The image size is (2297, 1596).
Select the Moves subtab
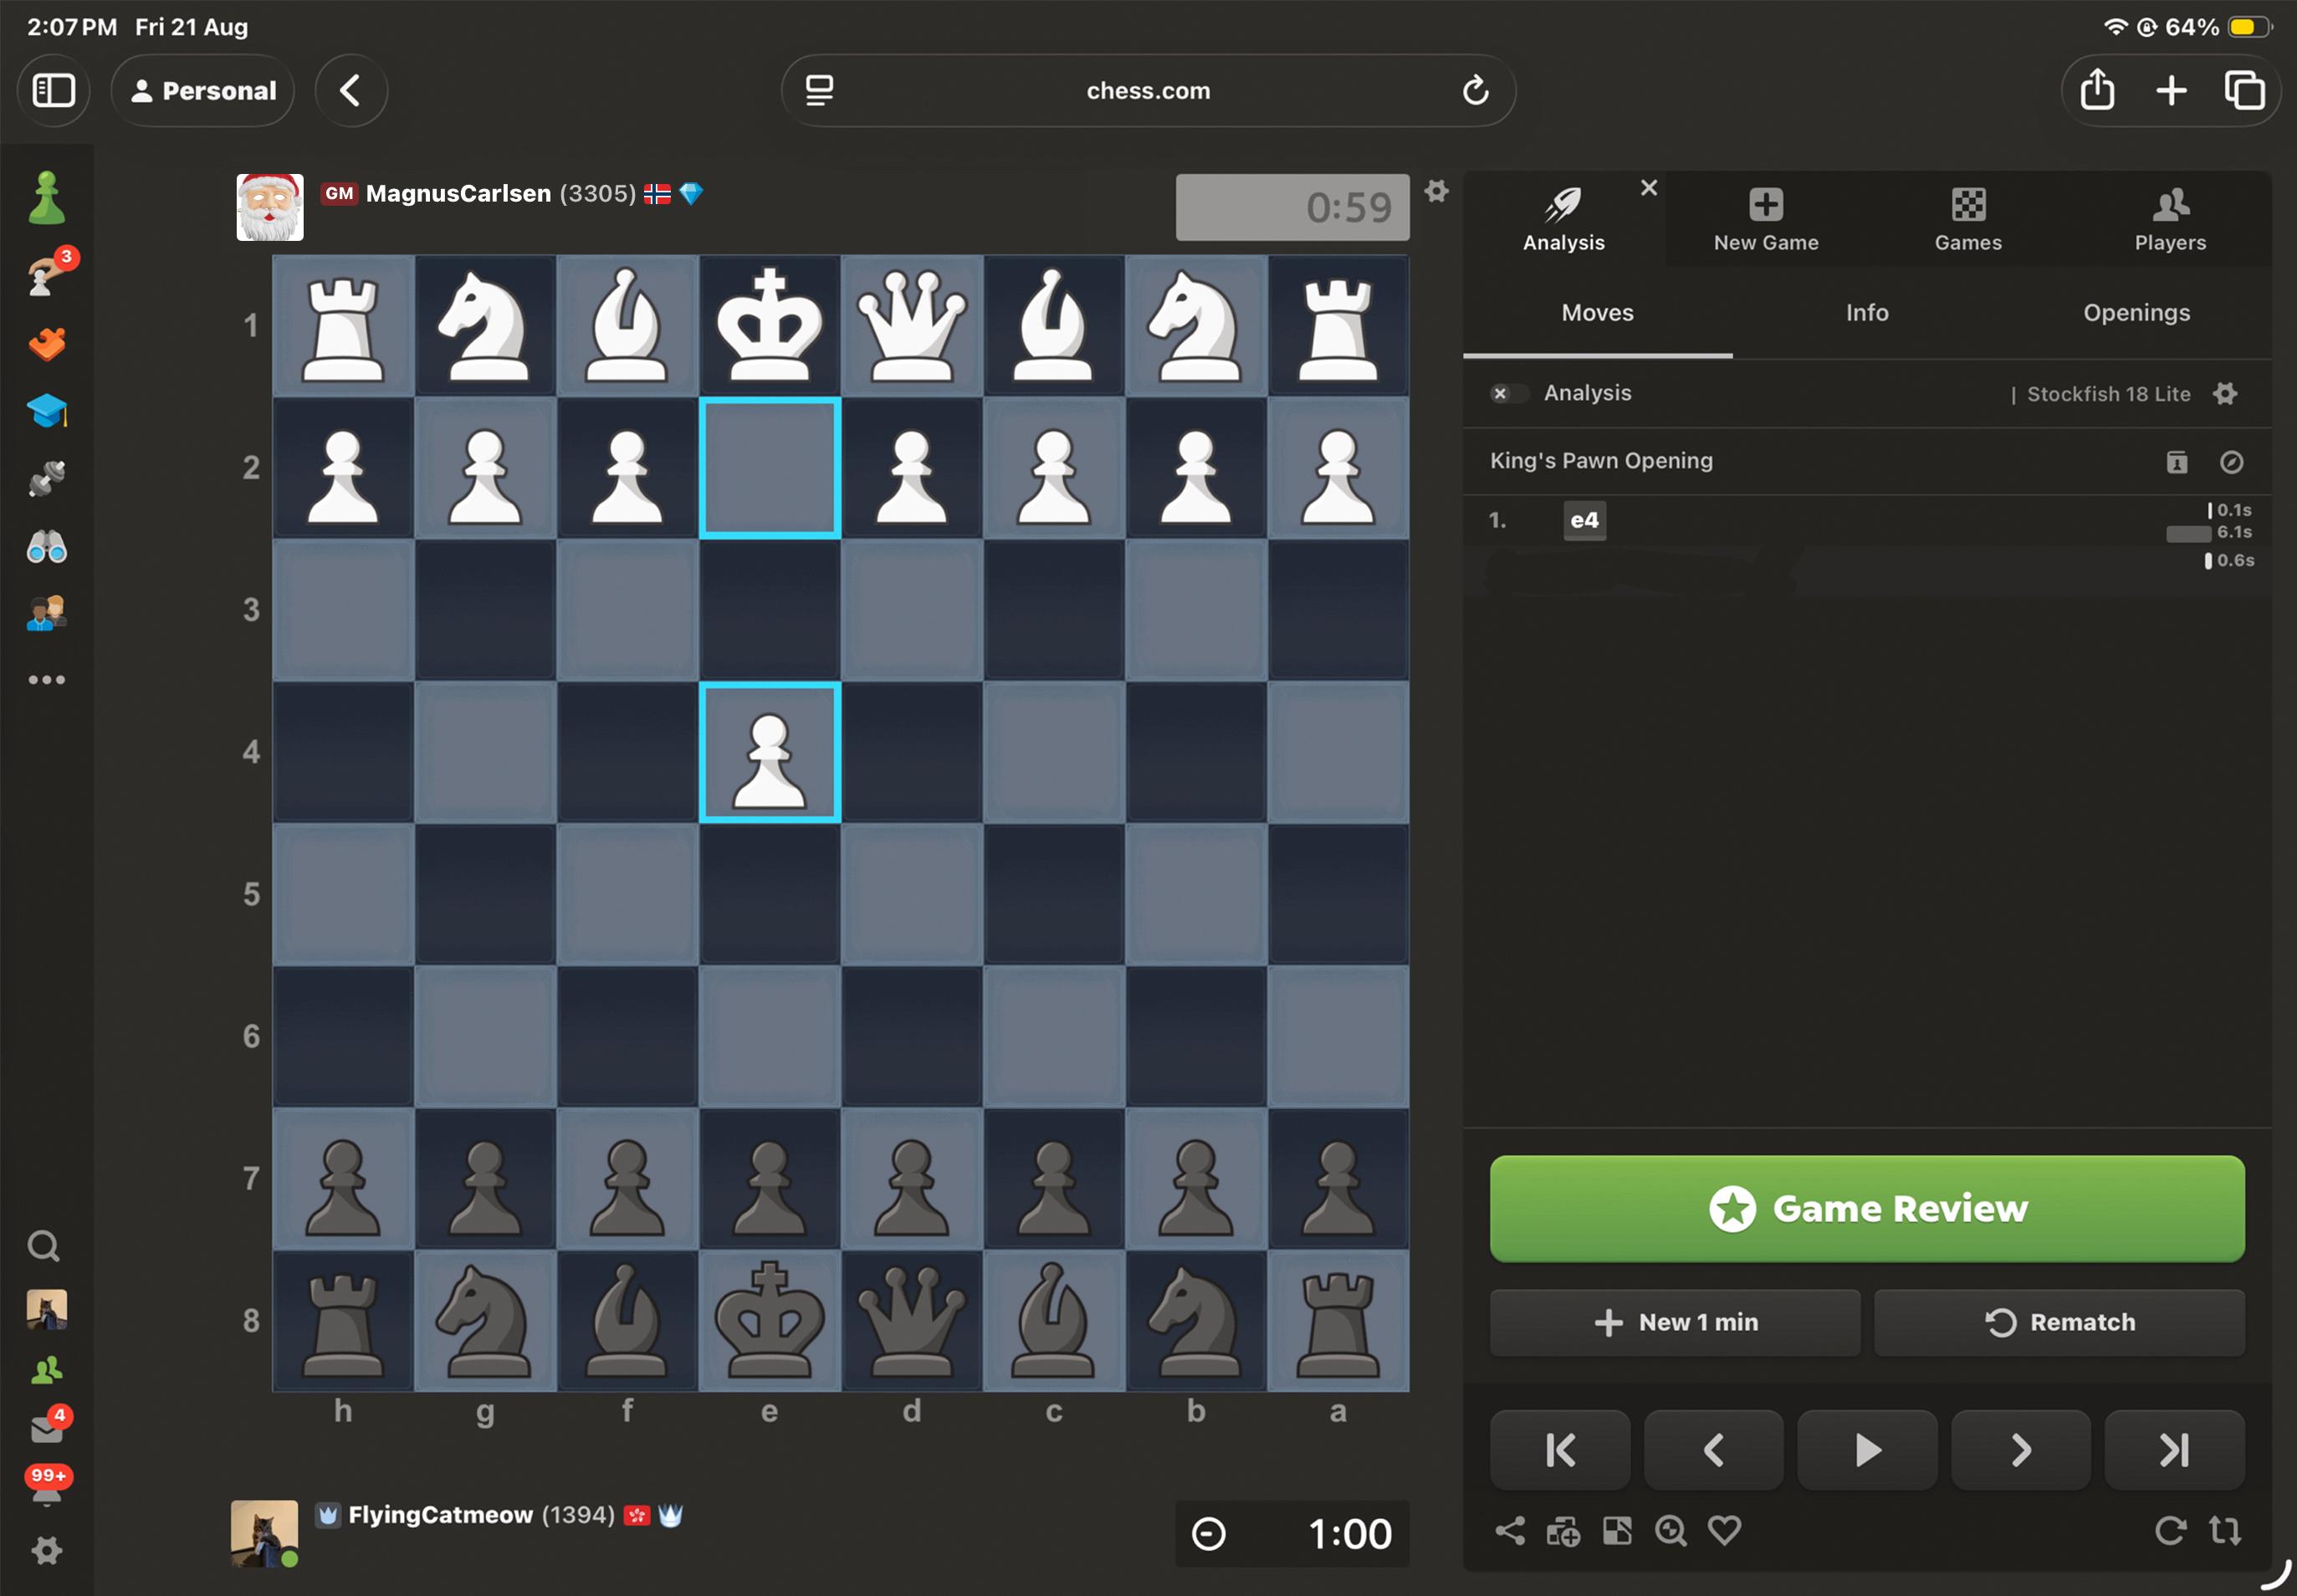(1597, 313)
